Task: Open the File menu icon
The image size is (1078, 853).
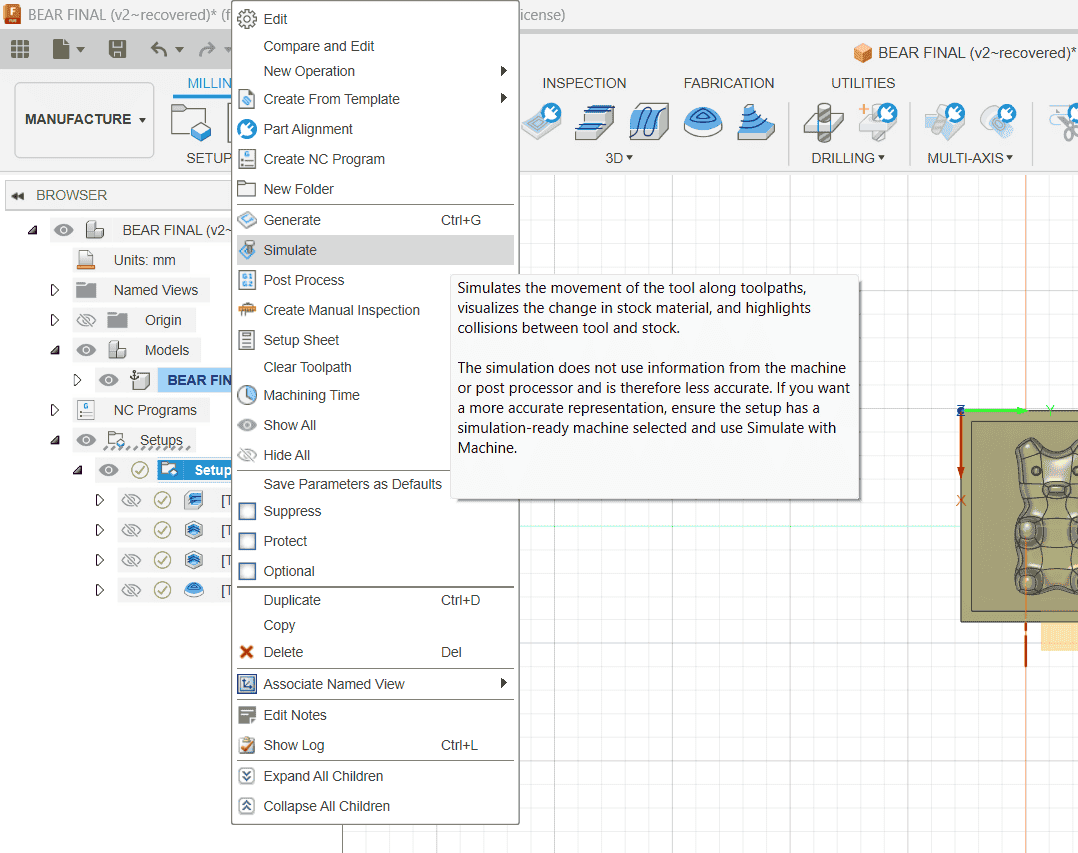Action: 61,49
